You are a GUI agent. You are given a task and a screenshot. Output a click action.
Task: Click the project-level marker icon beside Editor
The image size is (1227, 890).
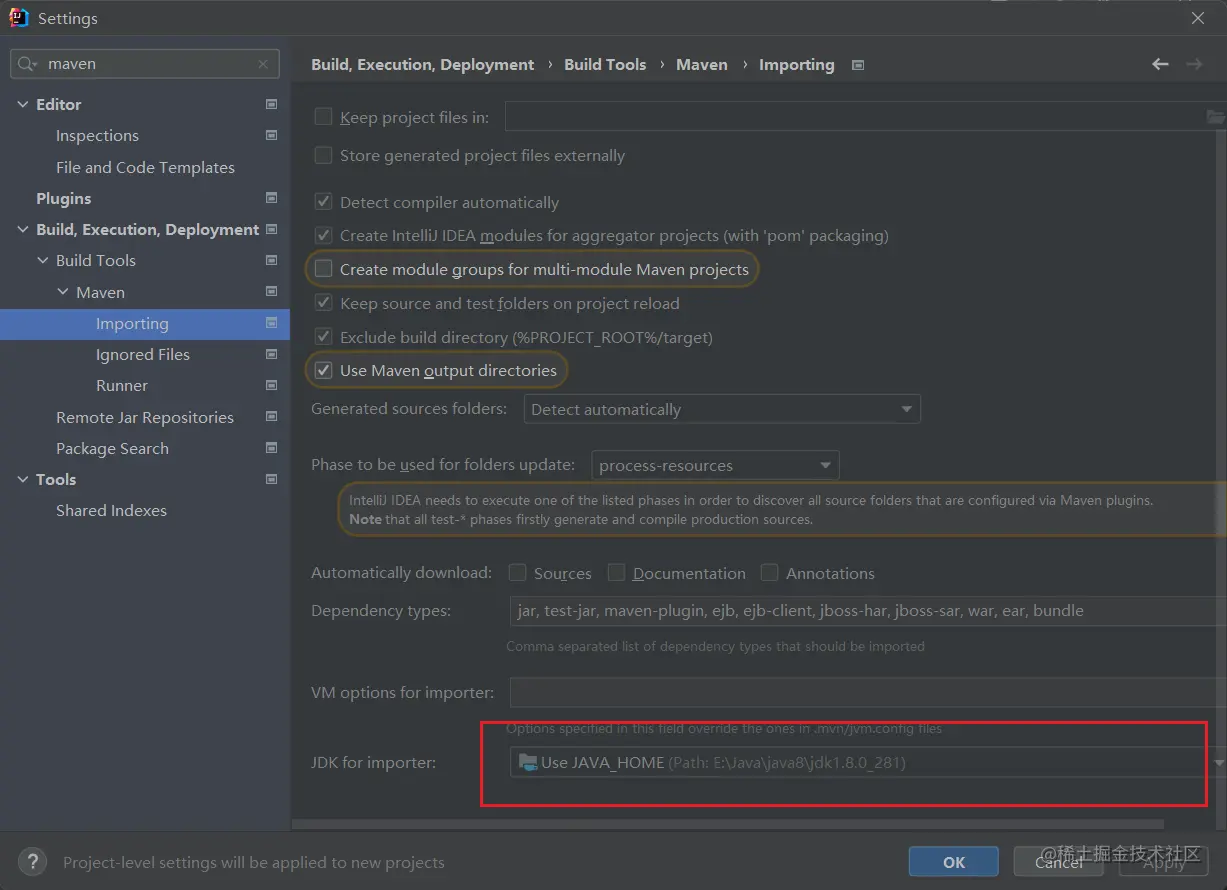click(x=271, y=104)
